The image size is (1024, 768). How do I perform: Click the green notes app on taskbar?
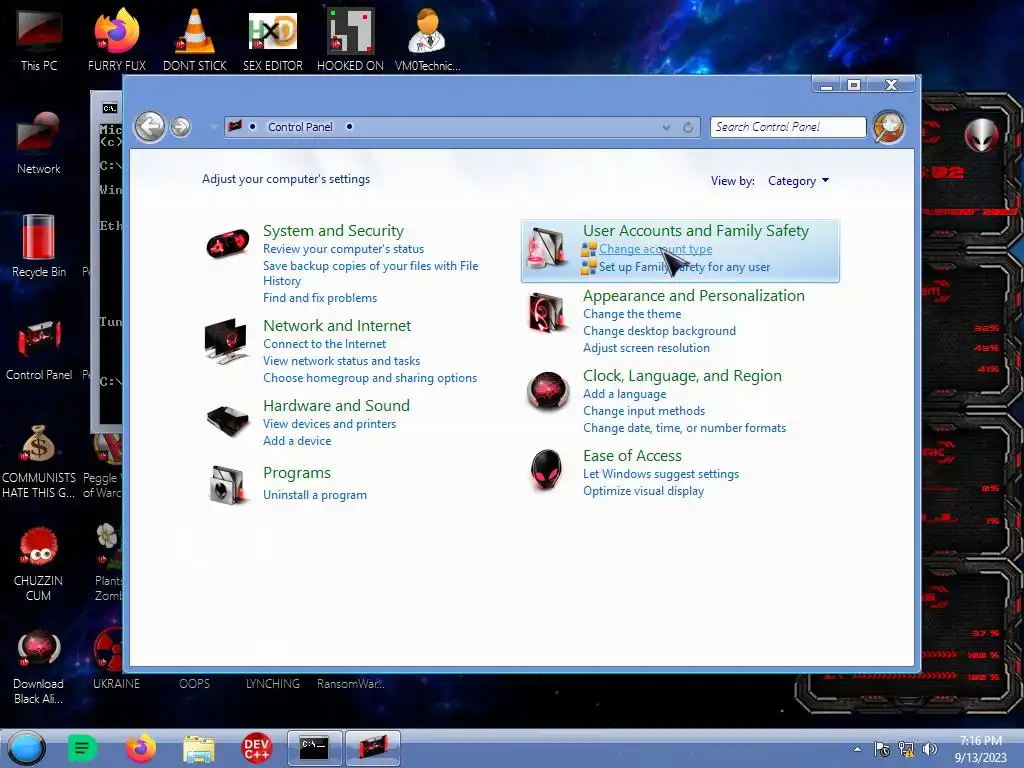tap(82, 748)
